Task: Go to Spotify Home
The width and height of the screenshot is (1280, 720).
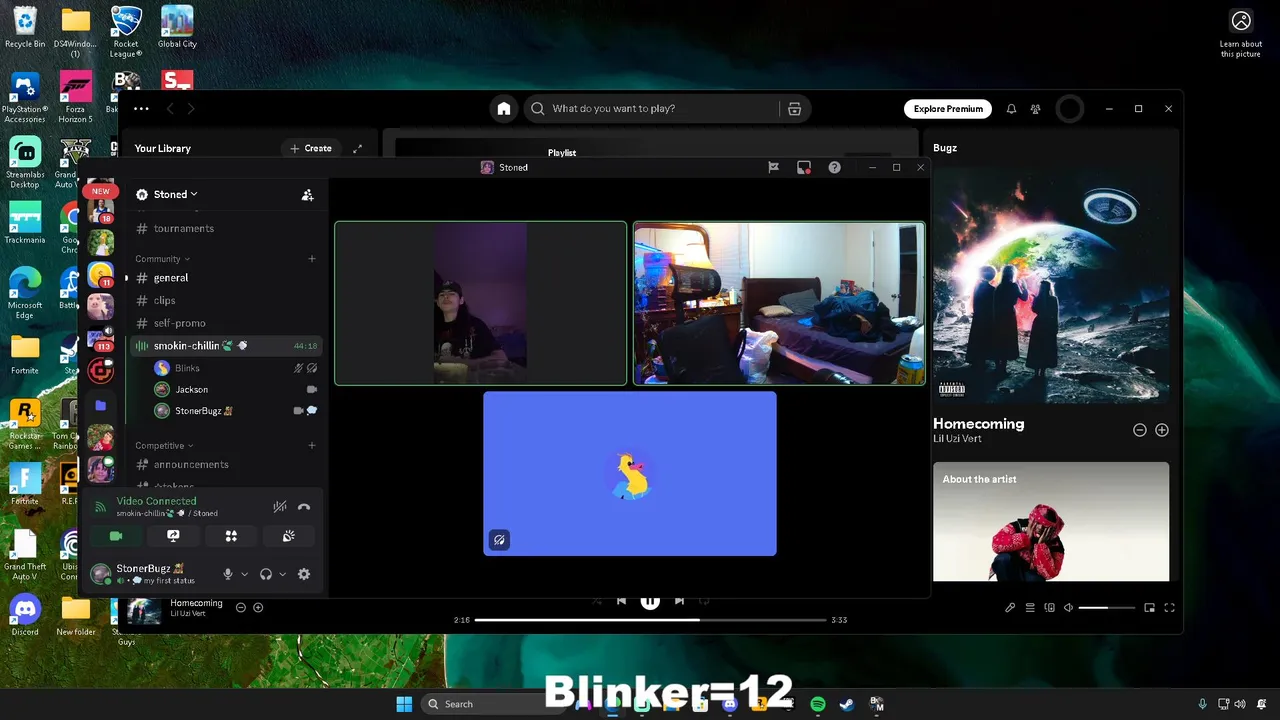Action: coord(504,109)
